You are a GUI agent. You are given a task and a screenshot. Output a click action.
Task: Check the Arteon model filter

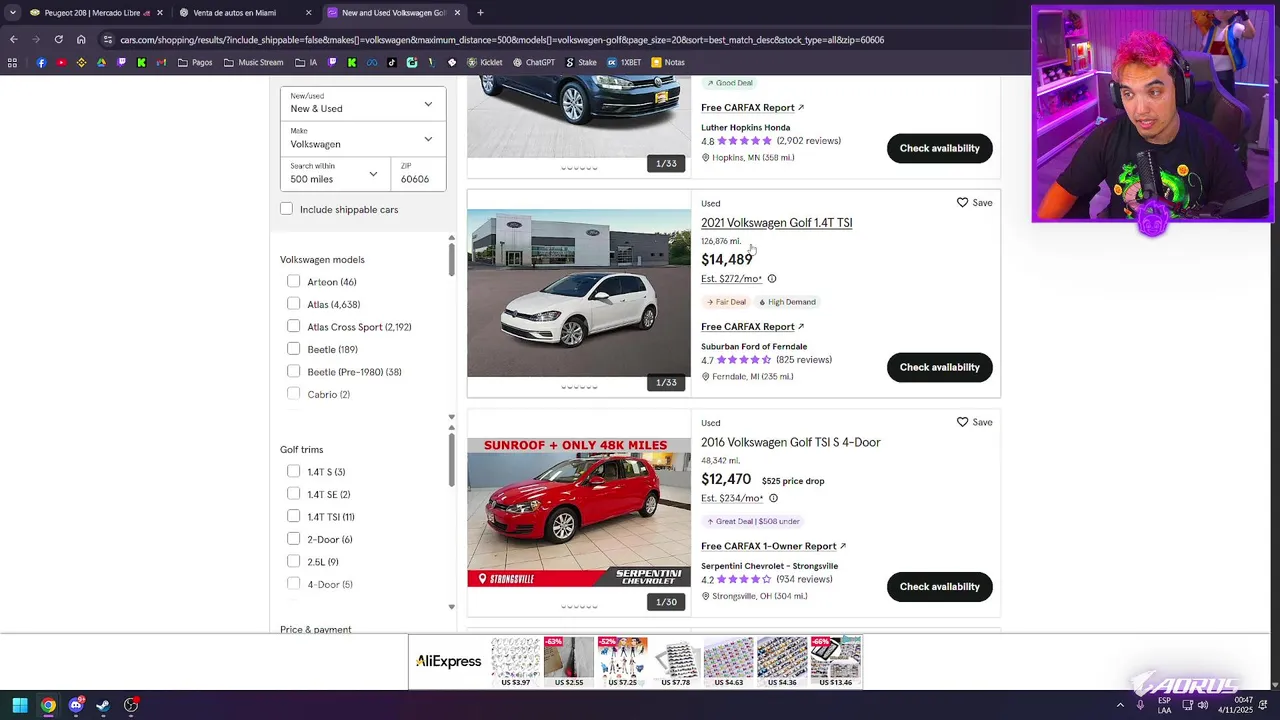pyautogui.click(x=293, y=282)
